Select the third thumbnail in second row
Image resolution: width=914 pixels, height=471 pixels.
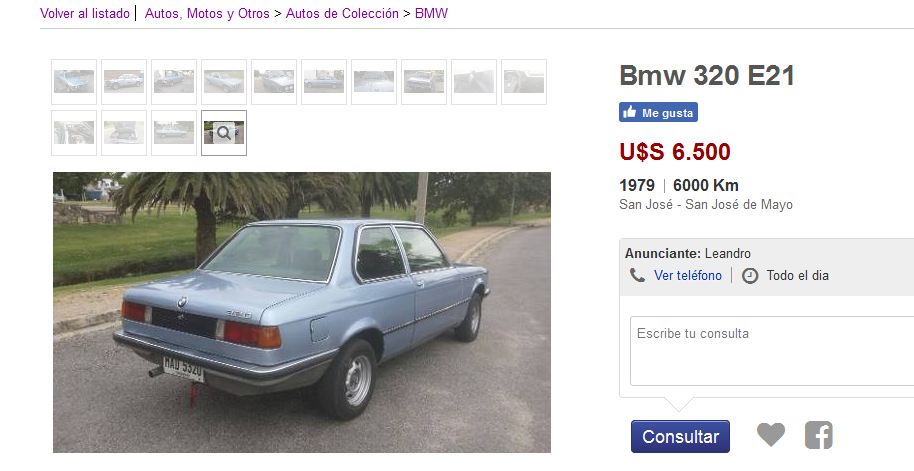(174, 133)
